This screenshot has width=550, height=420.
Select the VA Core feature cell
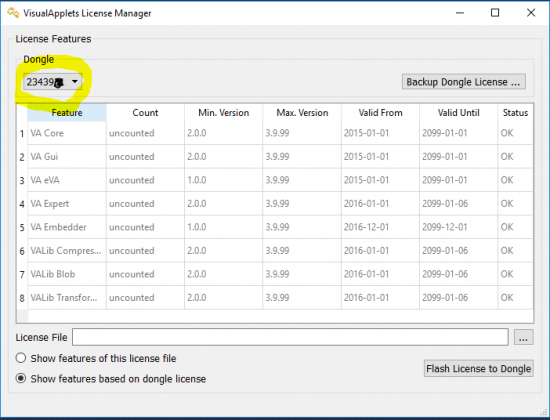coord(67,133)
